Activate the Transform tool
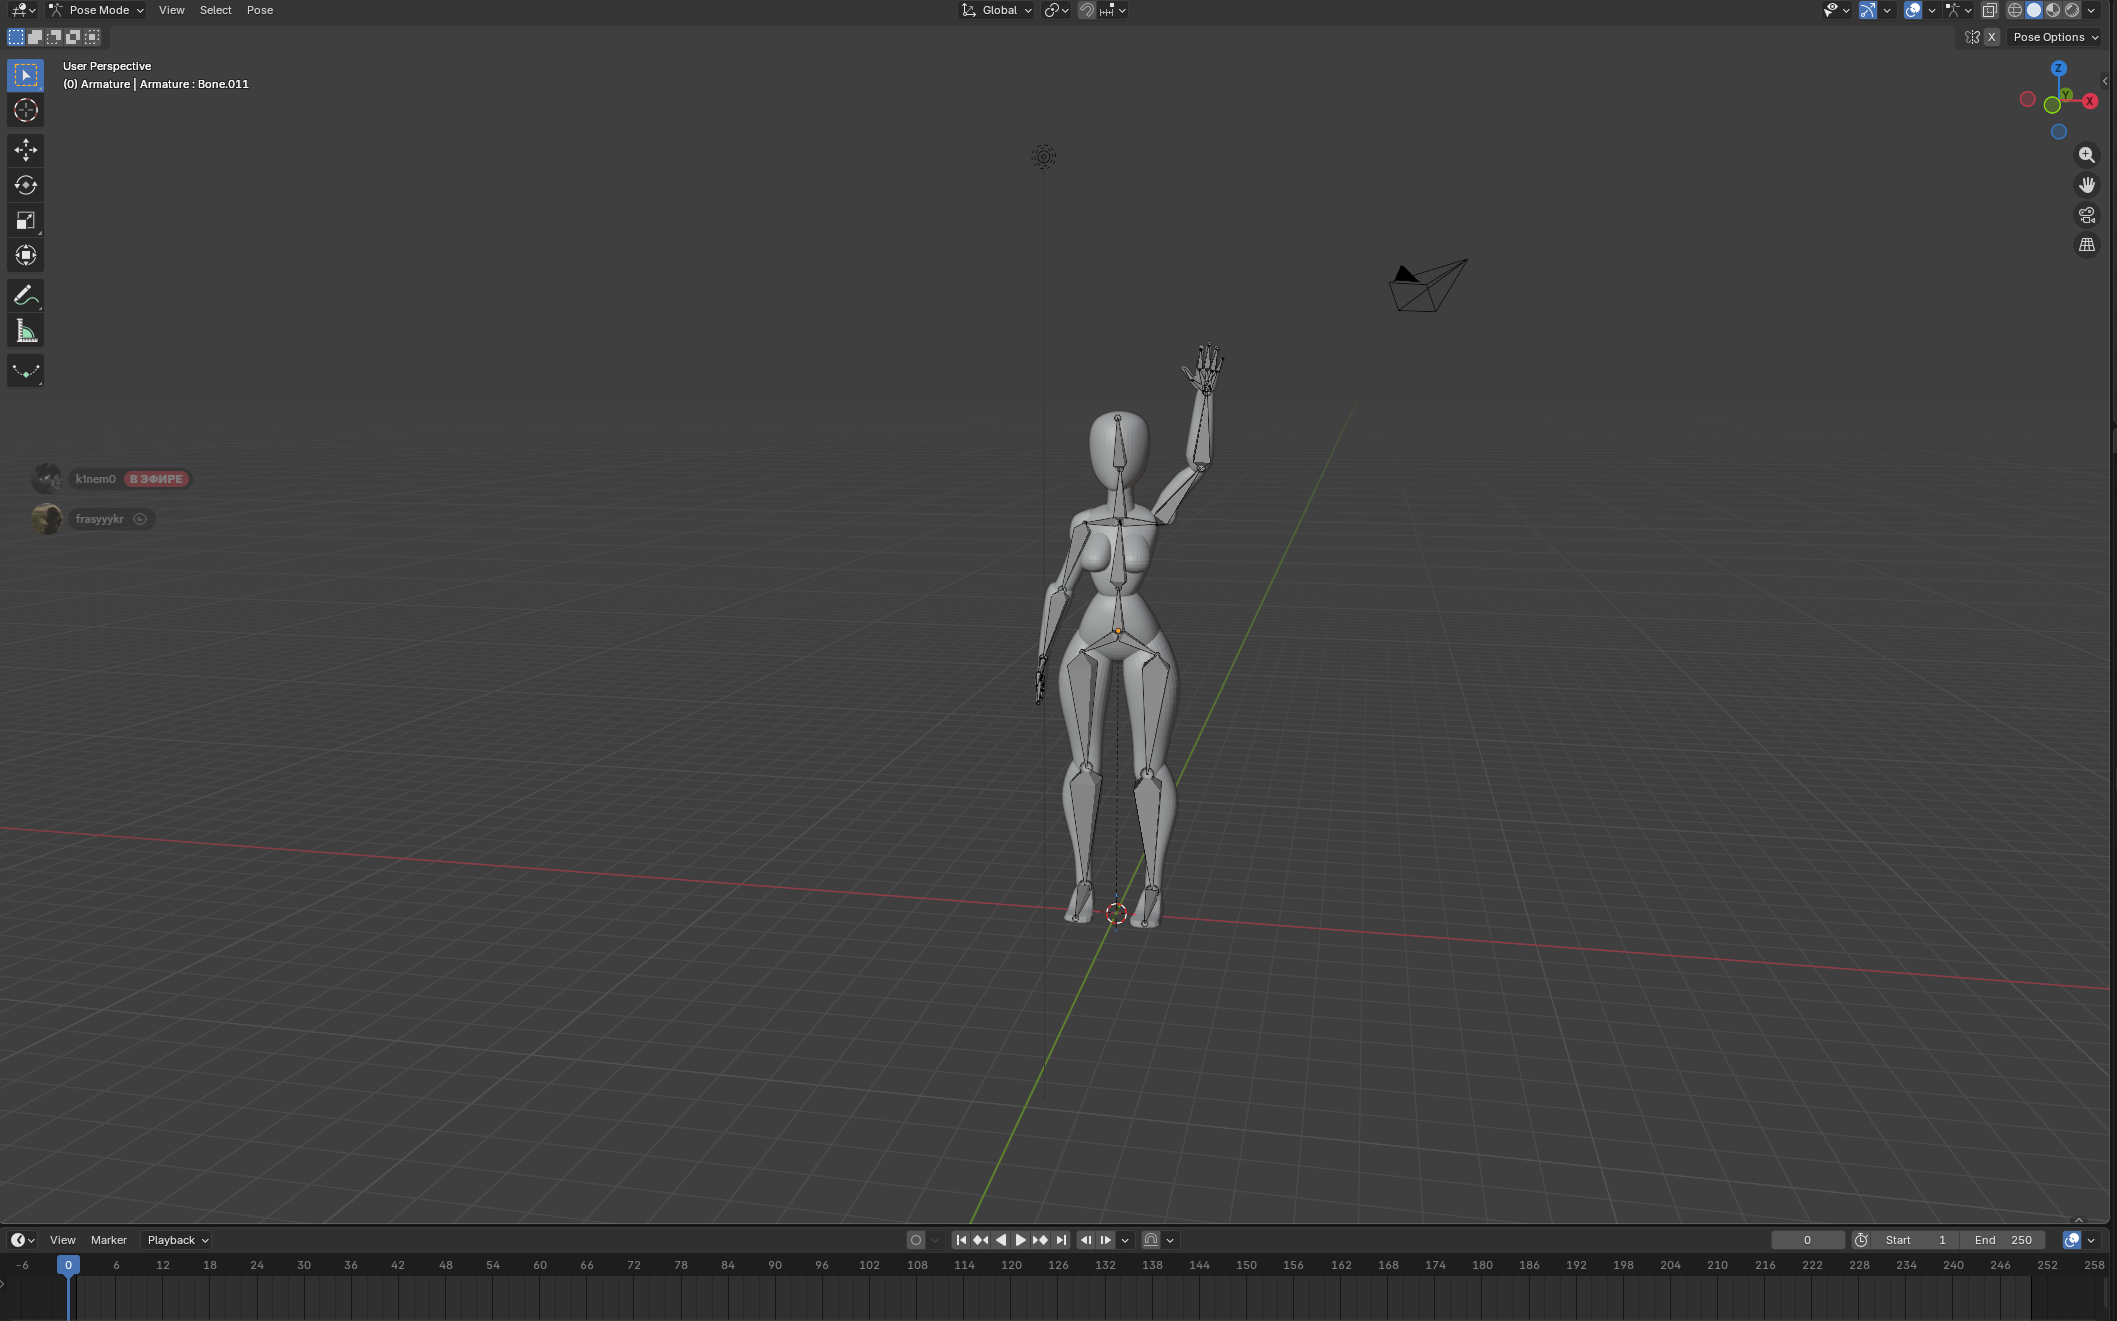Screen dimensions: 2117x1321 [x=26, y=255]
